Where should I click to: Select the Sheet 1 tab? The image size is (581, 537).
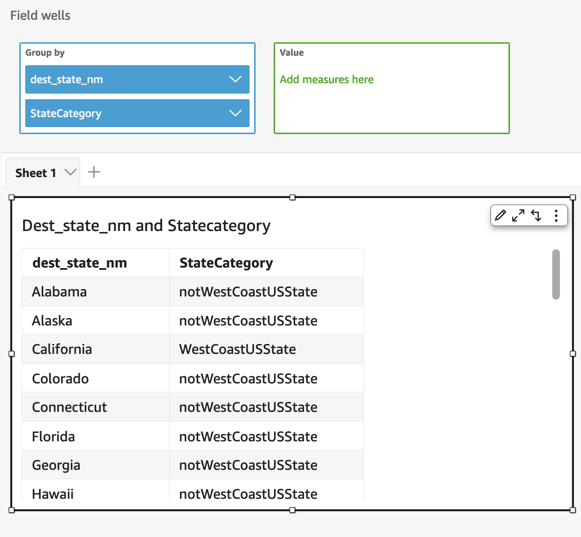[36, 173]
